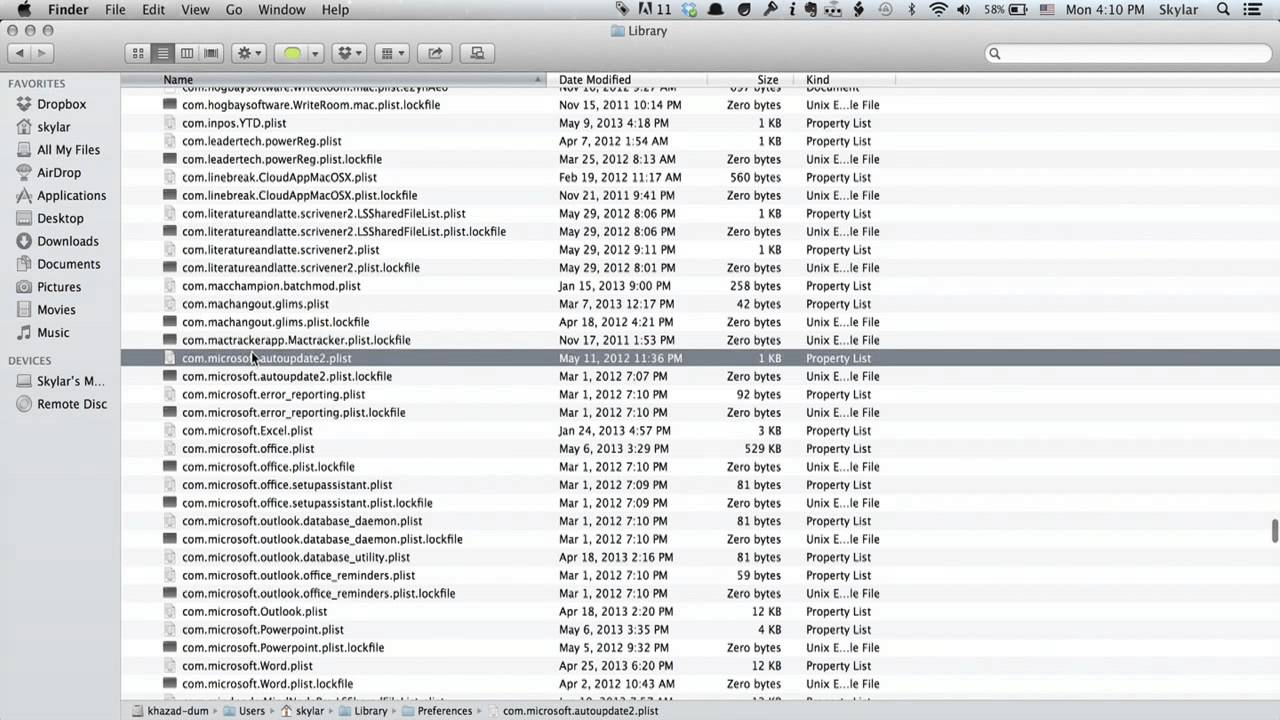Select com.inpos.YTD.plist file
1280x720 pixels.
pyautogui.click(x=234, y=123)
